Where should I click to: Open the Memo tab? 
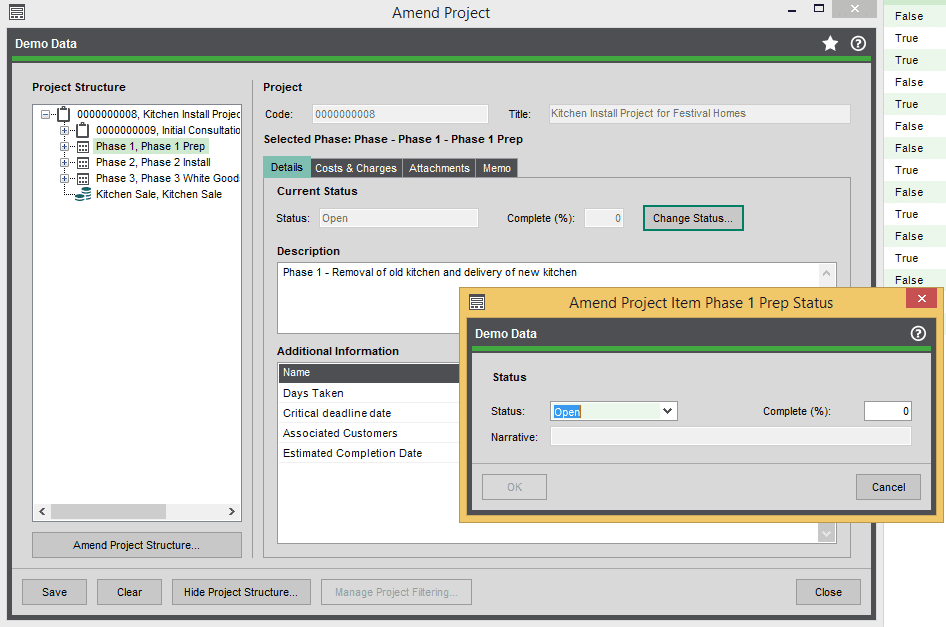click(x=497, y=168)
